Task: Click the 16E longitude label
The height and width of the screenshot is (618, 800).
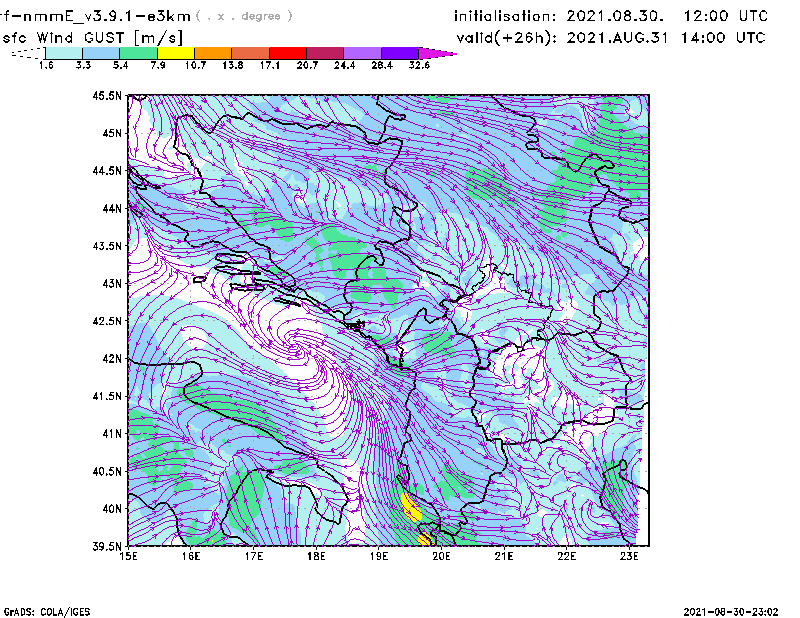Action: [191, 556]
